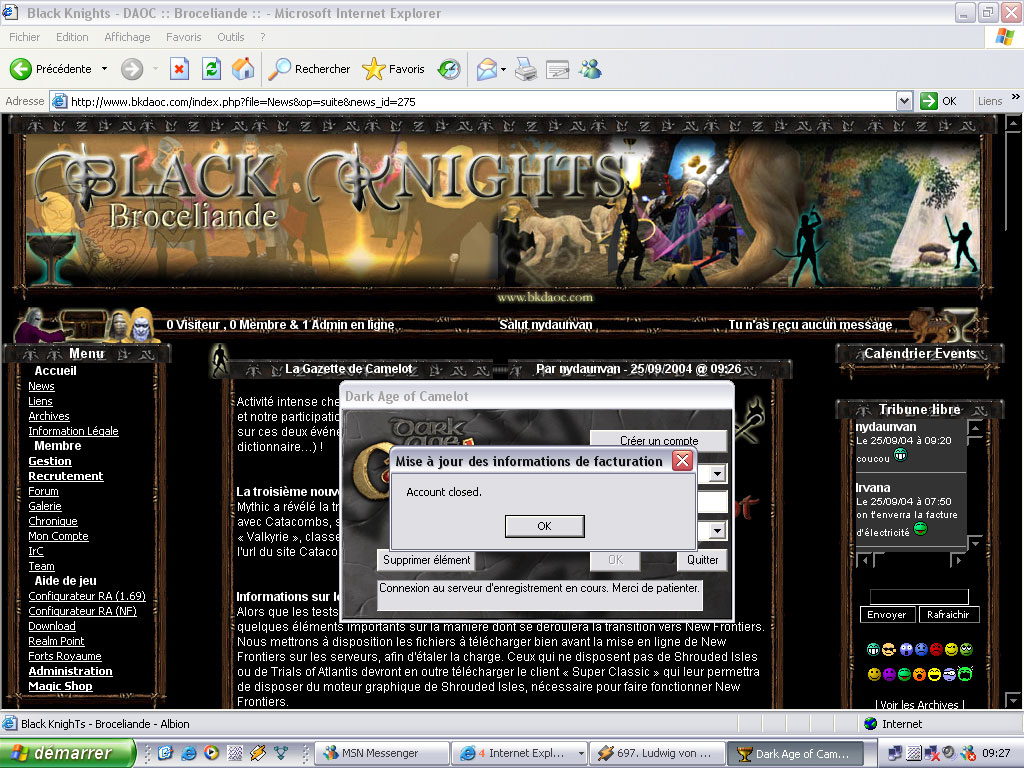Viewport: 1024px width, 768px height.
Task: Open the Favoris star toolbar button
Action: 393,69
